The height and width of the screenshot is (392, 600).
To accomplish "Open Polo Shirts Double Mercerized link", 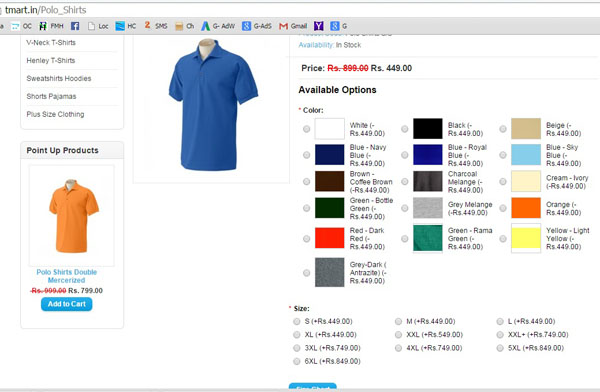I will [x=67, y=276].
